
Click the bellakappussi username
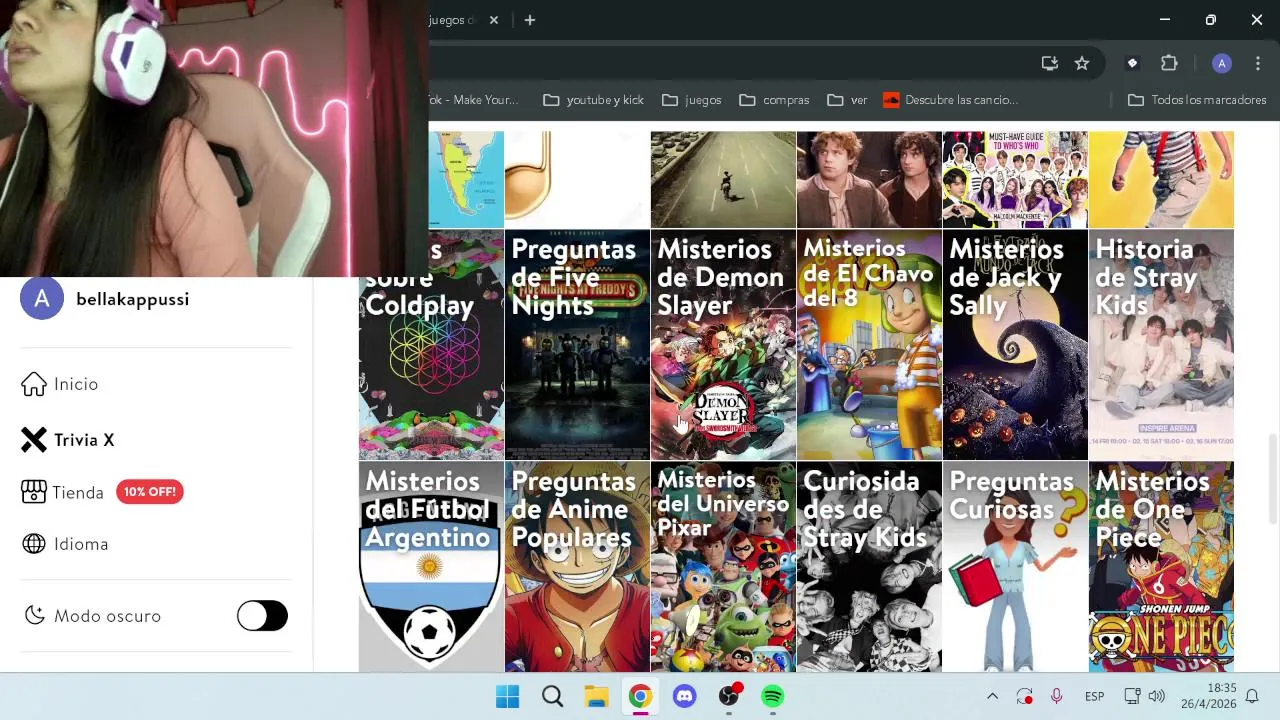point(132,299)
